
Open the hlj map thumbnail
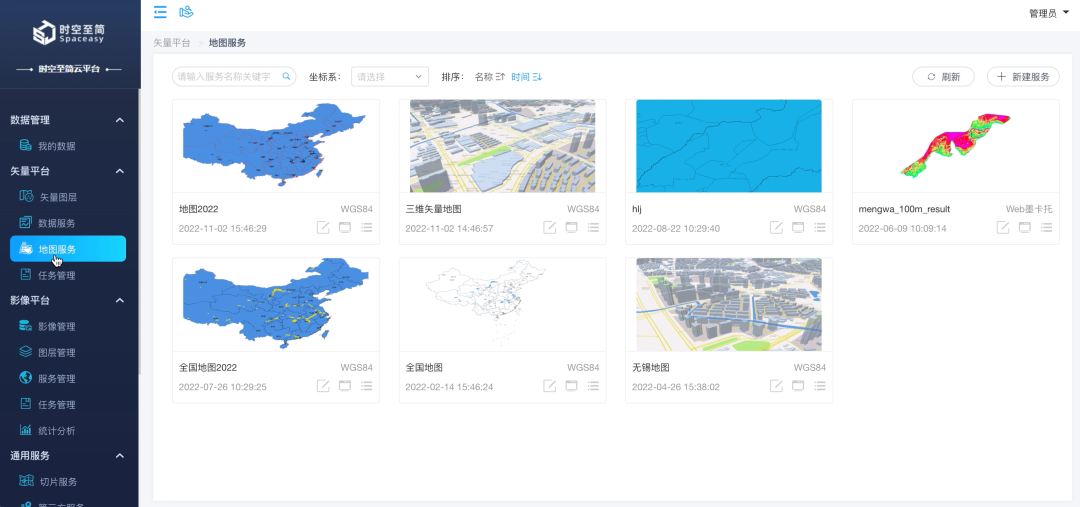pyautogui.click(x=729, y=146)
